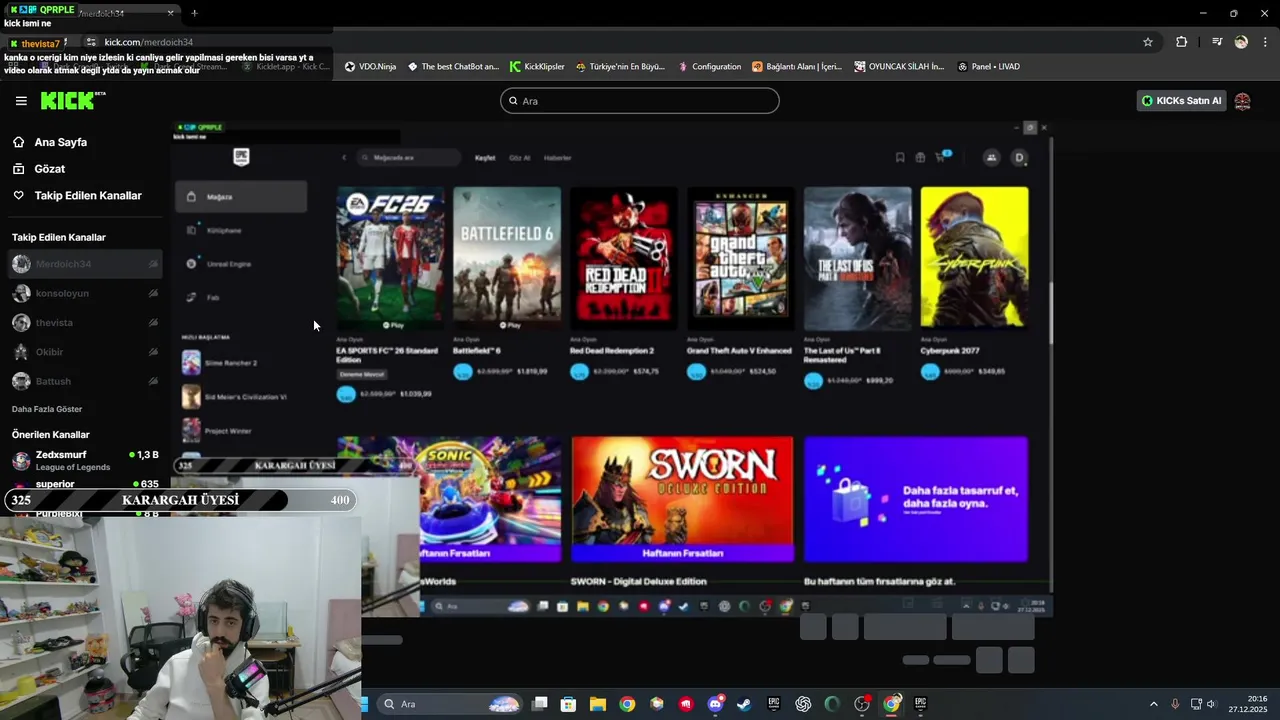
Task: Open VDO.Ninja bookmark
Action: [370, 67]
